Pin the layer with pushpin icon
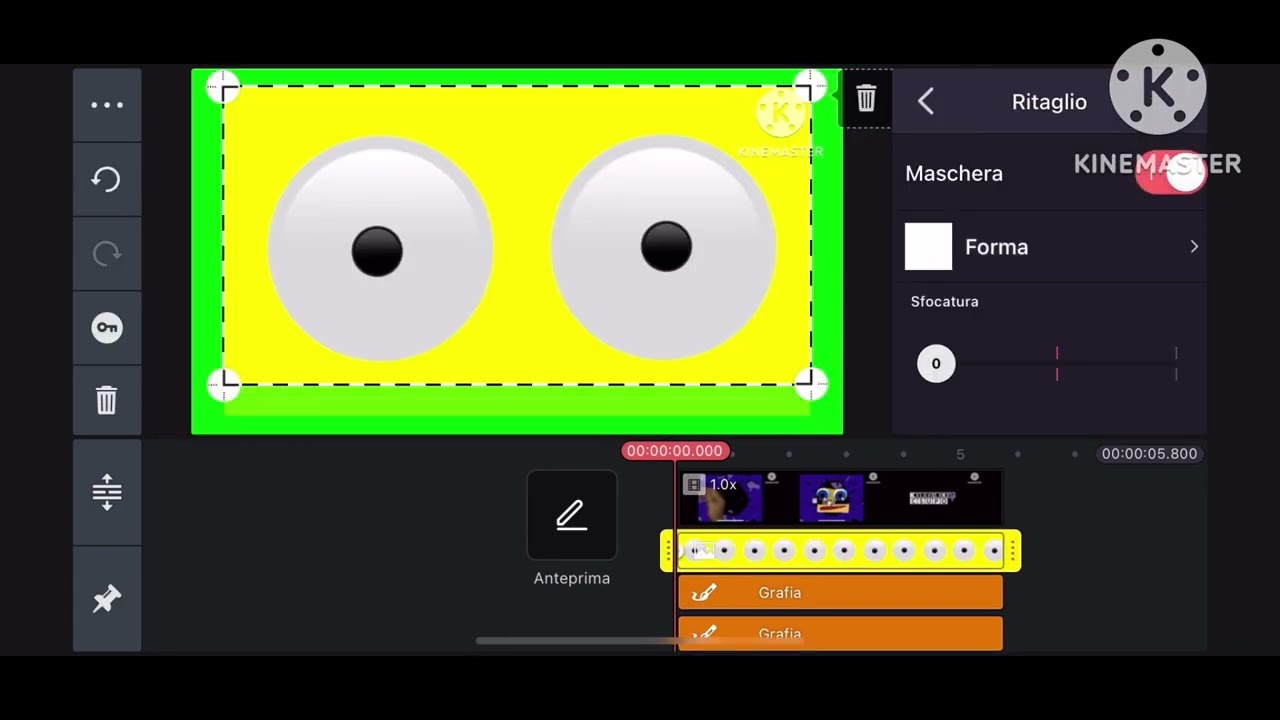Screen dimensions: 1280x720 [x=107, y=599]
